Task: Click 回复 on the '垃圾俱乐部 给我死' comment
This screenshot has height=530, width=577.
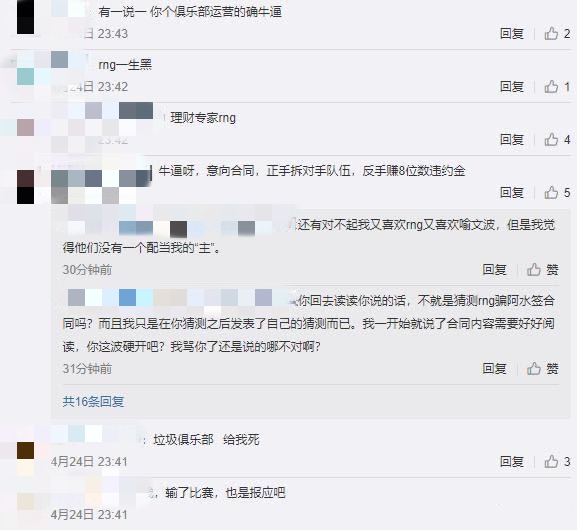Action: tap(511, 461)
